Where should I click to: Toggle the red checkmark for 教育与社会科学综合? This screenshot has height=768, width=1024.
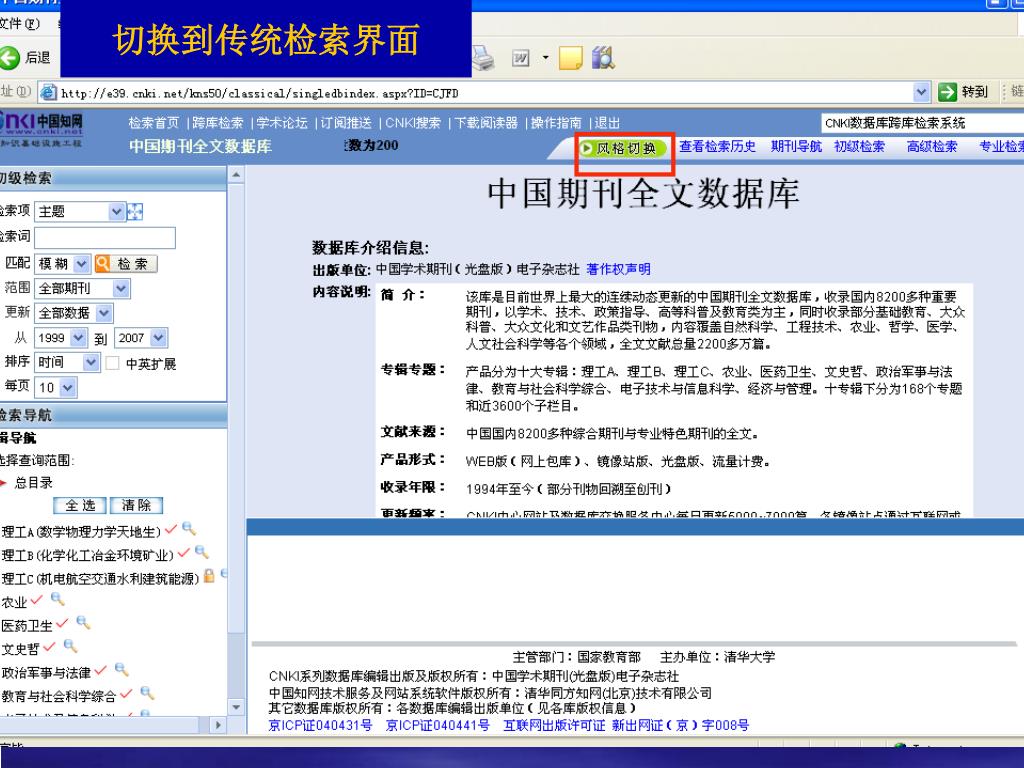pyautogui.click(x=126, y=694)
